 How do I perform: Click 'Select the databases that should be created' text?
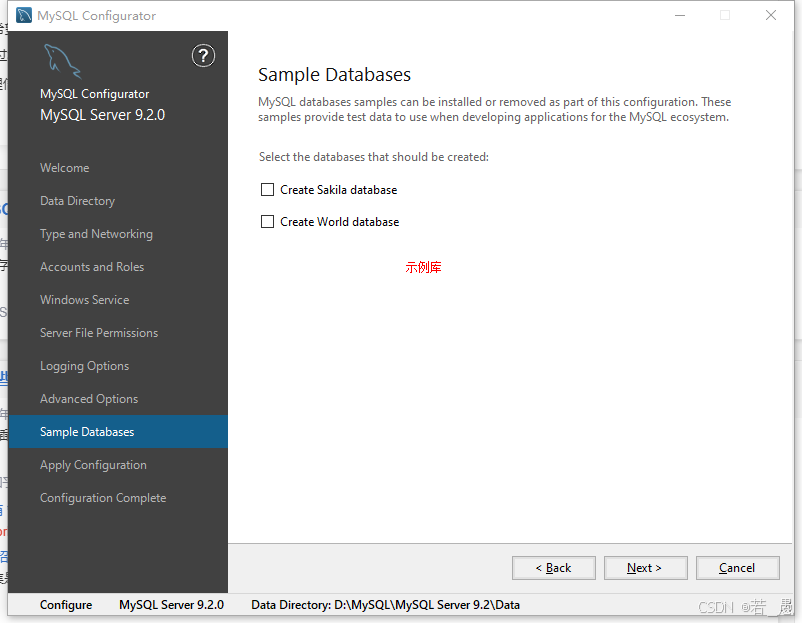coord(373,157)
